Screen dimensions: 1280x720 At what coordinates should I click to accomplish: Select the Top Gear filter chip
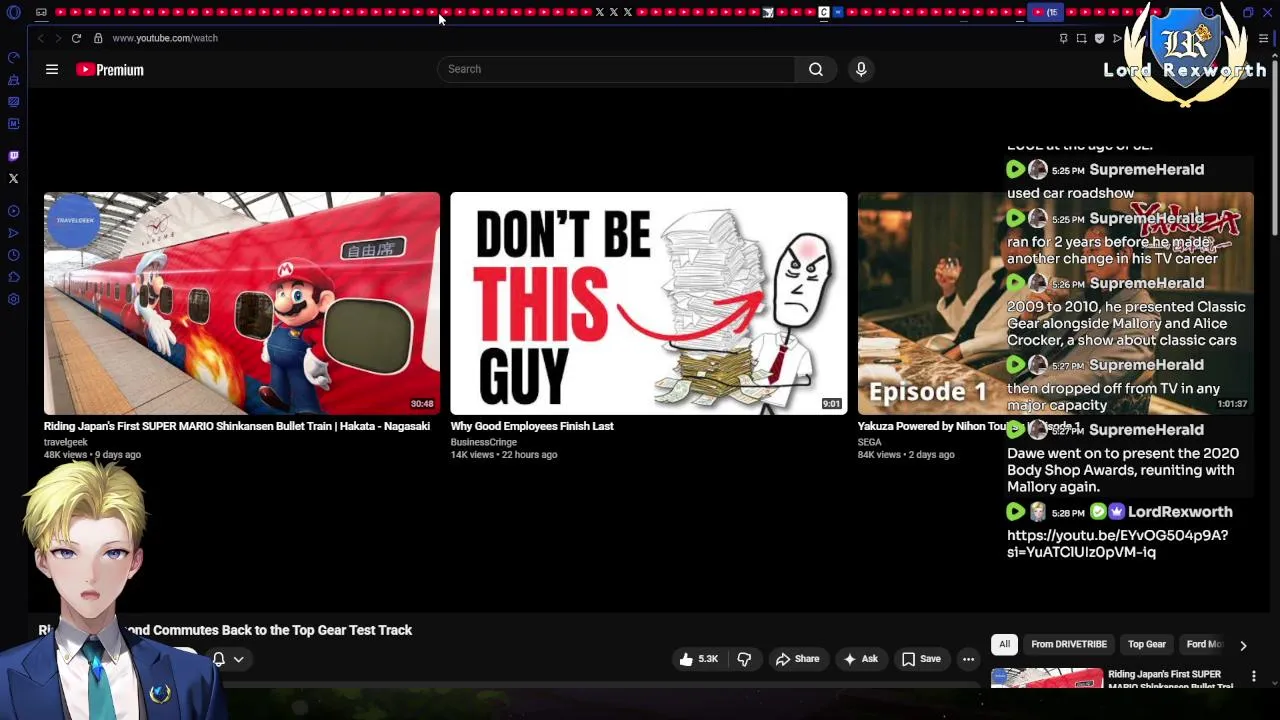click(1146, 645)
